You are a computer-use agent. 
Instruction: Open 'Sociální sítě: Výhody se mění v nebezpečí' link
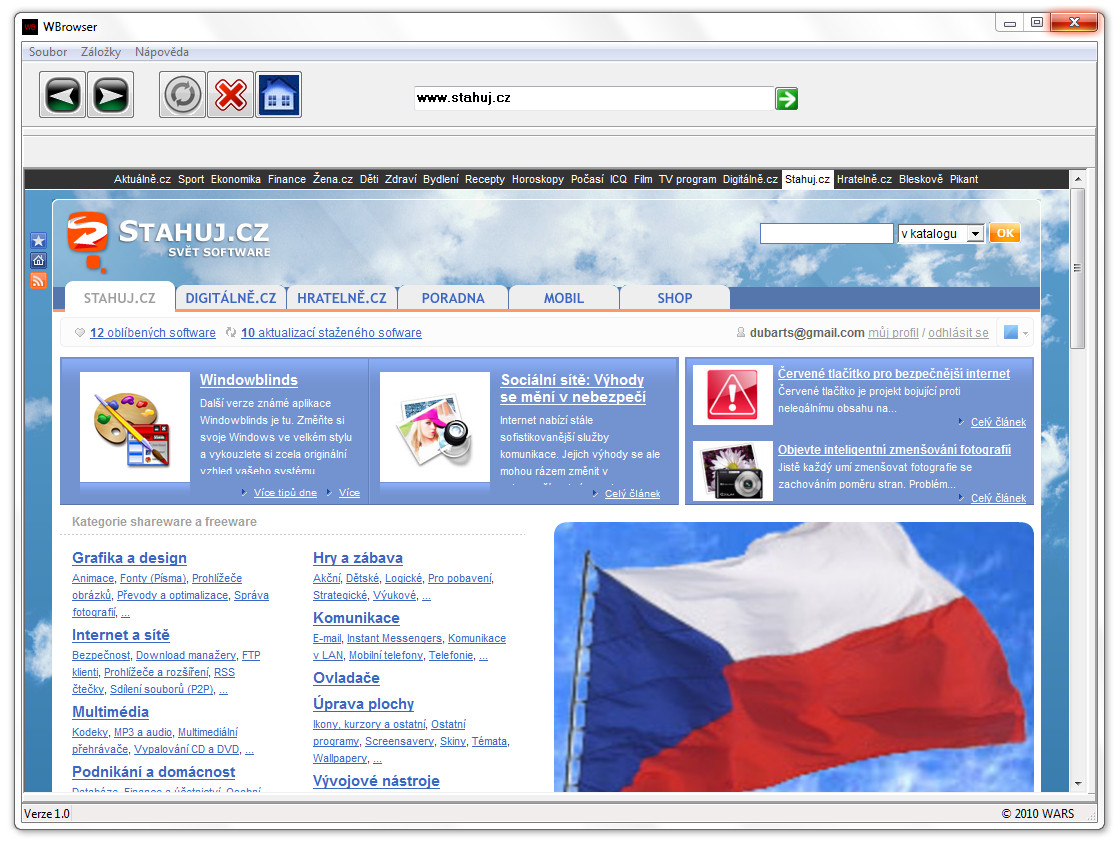[x=573, y=388]
